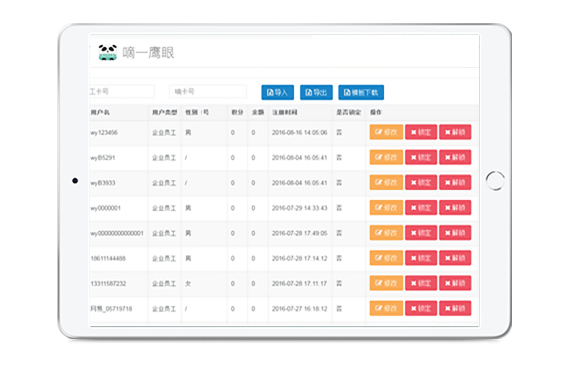Click the 是否锁定 column header

pos(348,112)
